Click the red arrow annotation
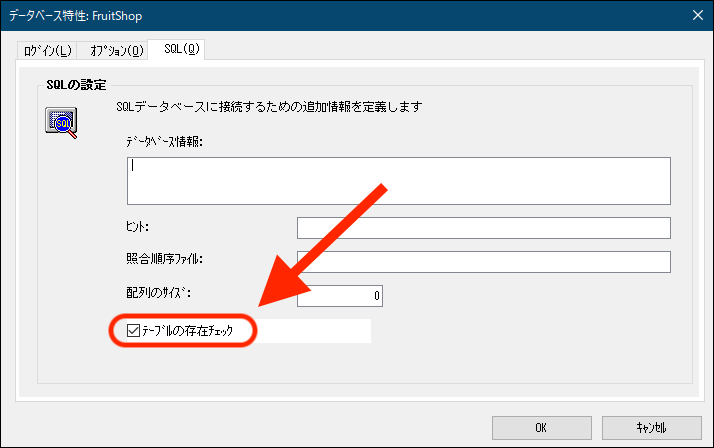714x448 pixels. click(320, 245)
